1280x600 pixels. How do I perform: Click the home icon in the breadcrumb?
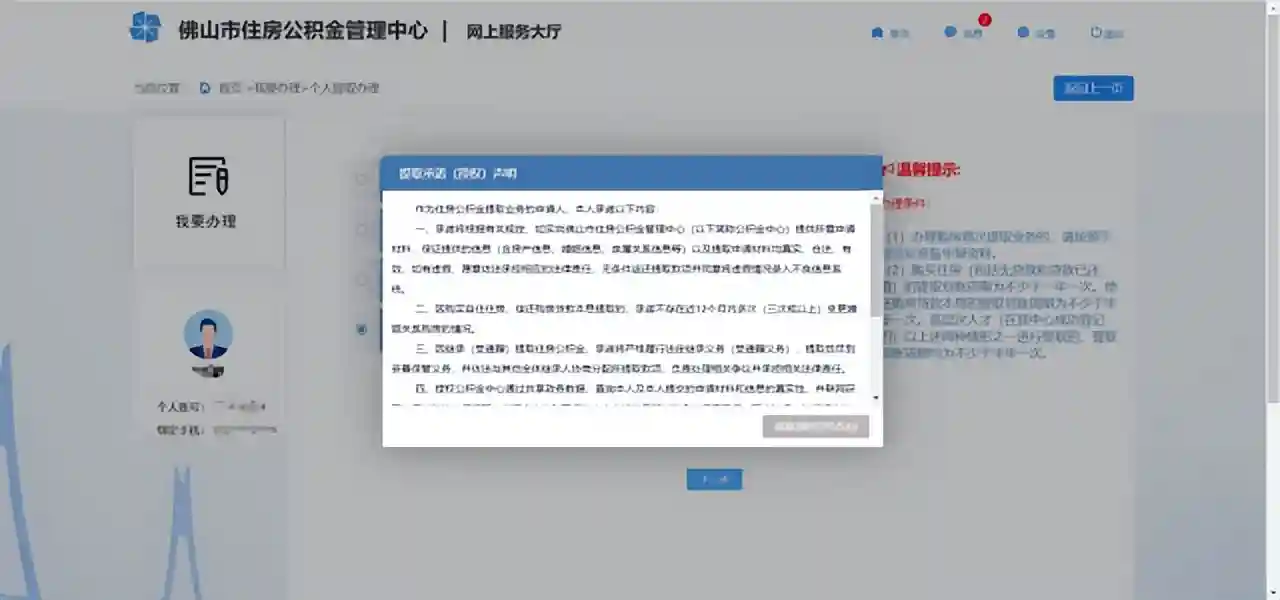pos(205,88)
